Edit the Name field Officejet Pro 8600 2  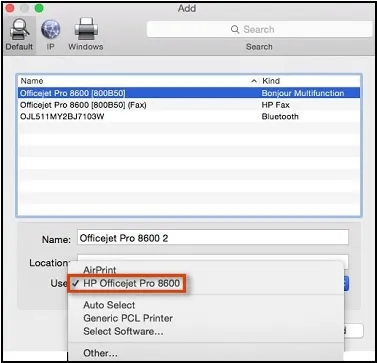click(213, 238)
